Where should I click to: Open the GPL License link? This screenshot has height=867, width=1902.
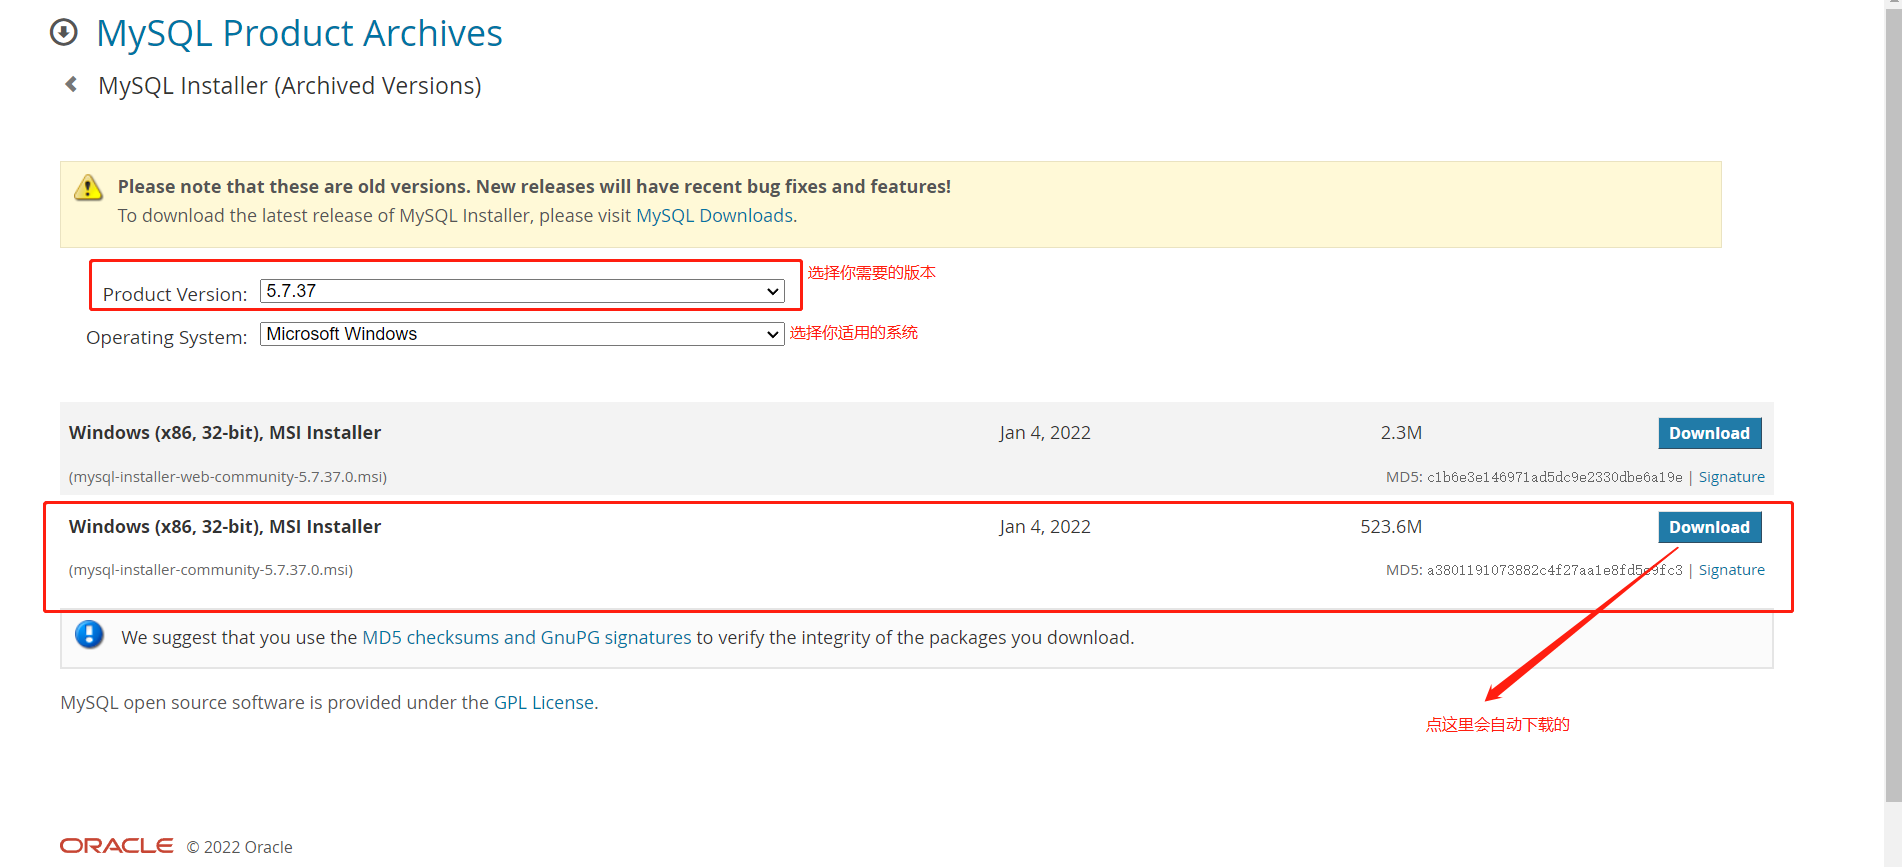[544, 703]
